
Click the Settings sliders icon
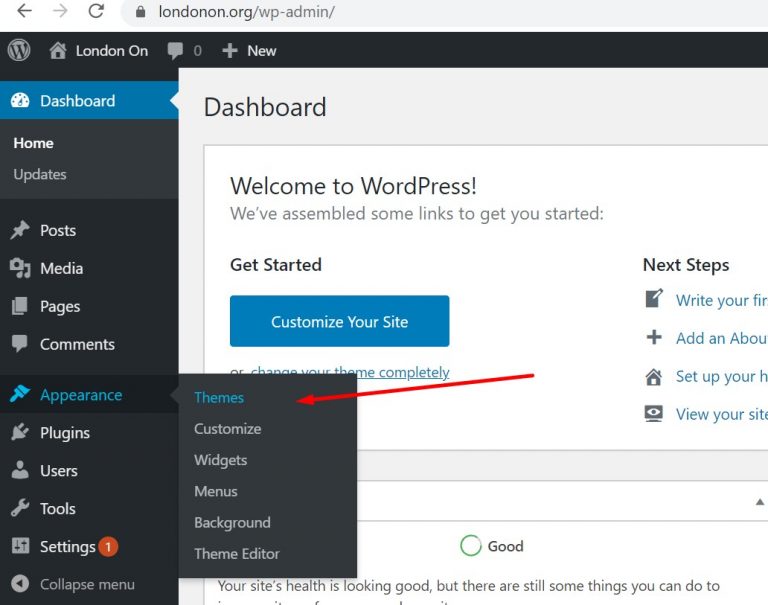[20, 545]
